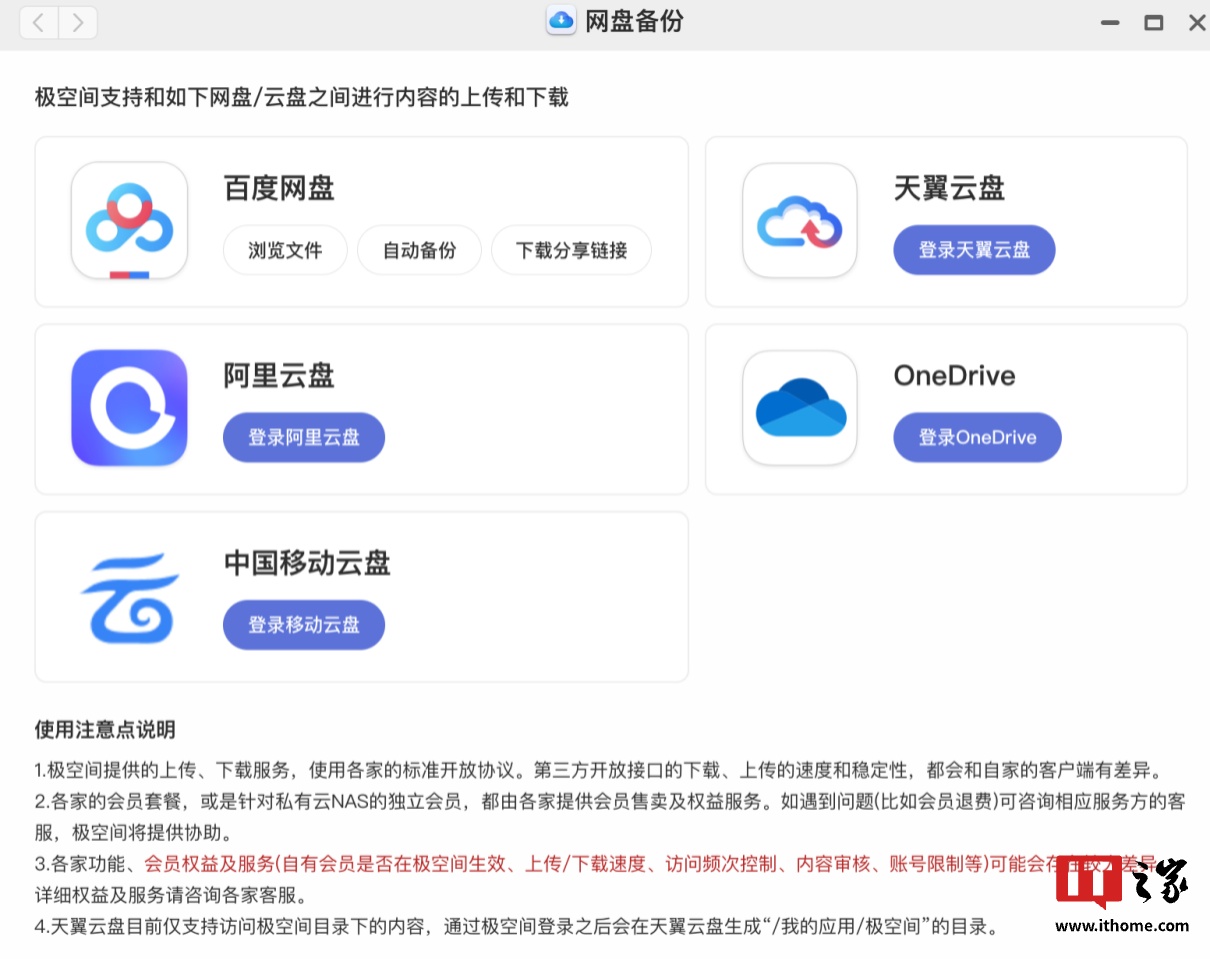Click the Tianyi Cloud (天翼云盘) logo icon
The height and width of the screenshot is (959, 1210).
click(x=799, y=221)
